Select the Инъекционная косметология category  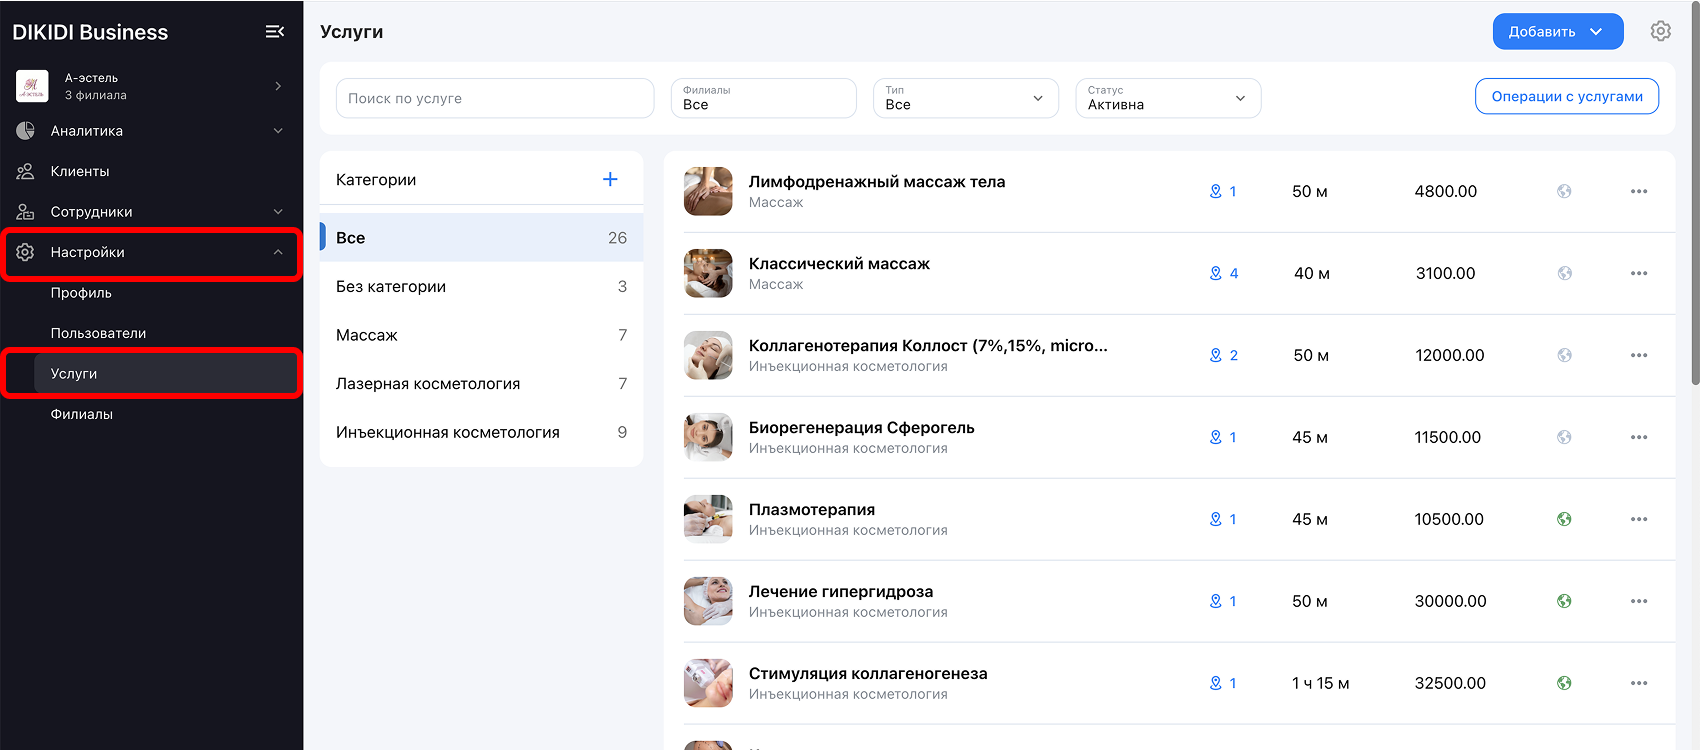tap(481, 432)
